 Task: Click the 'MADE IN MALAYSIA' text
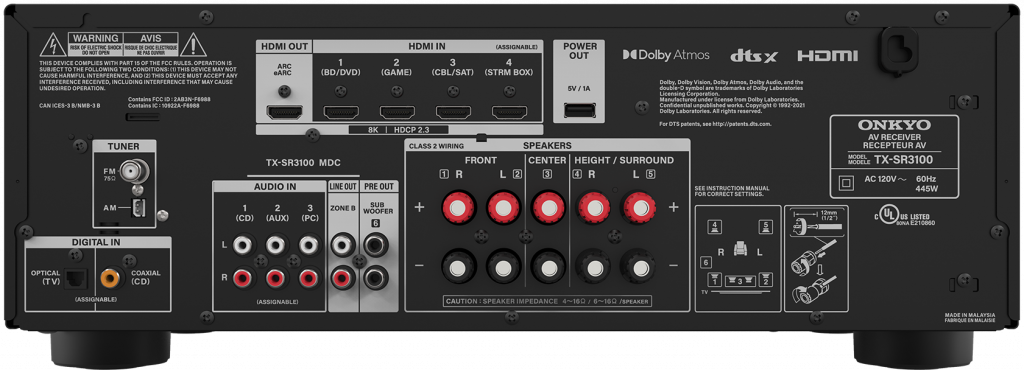(969, 315)
